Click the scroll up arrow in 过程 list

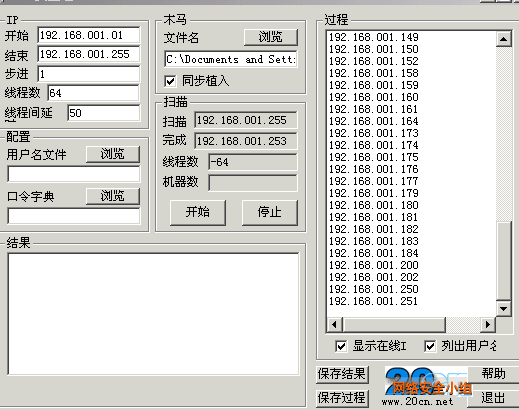click(x=503, y=39)
